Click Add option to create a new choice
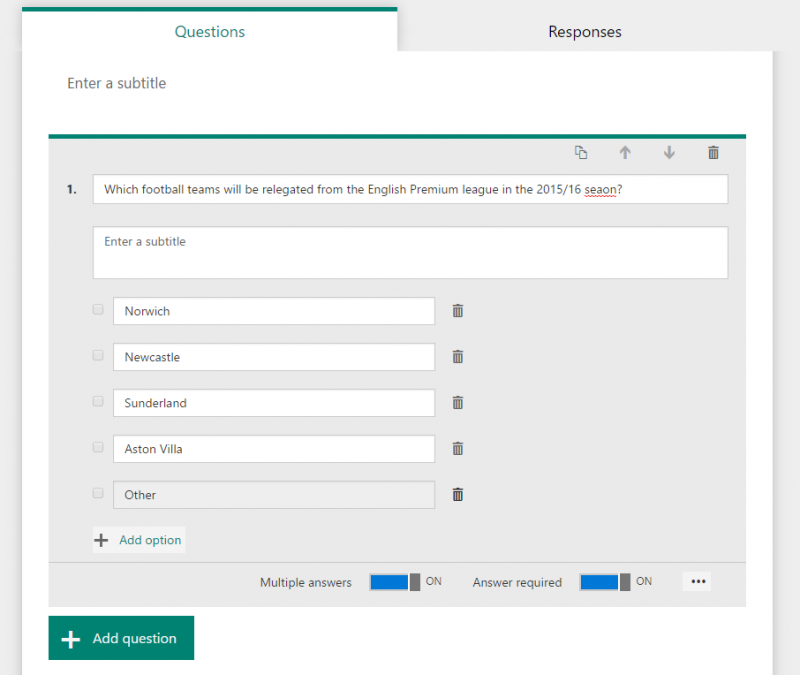Screen dimensions: 800x675 (138, 540)
